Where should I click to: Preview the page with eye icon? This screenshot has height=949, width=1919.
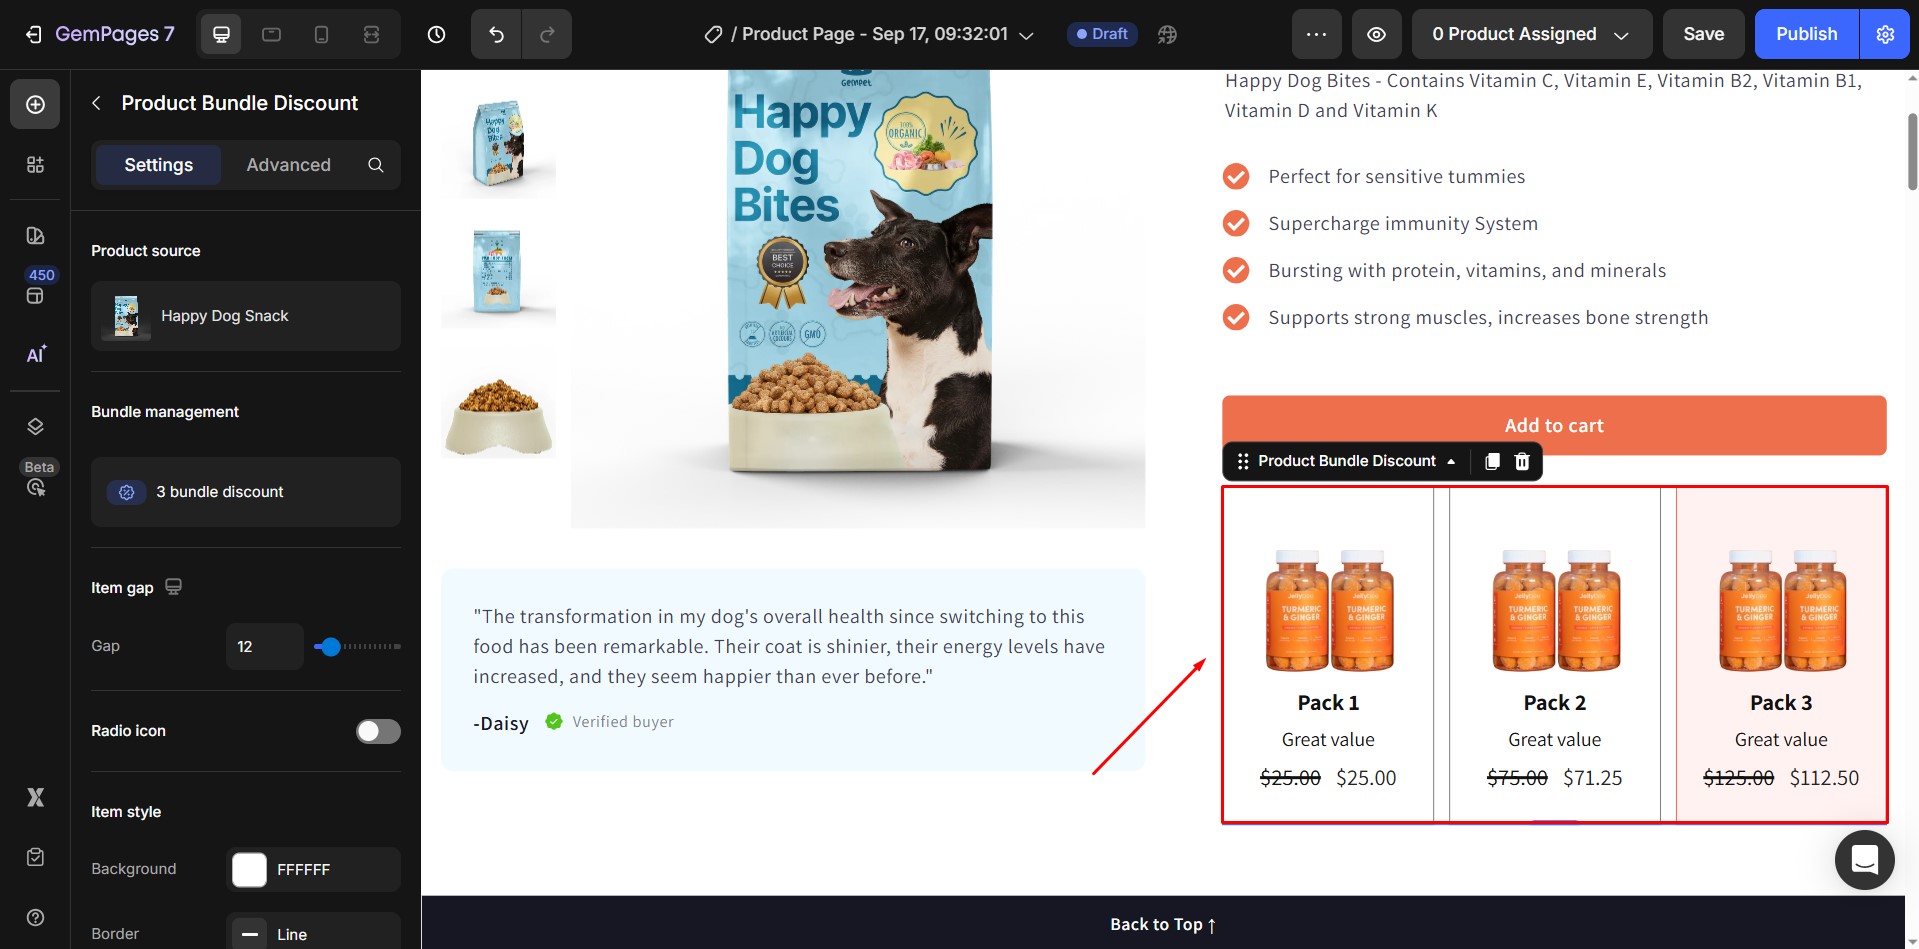[1376, 35]
